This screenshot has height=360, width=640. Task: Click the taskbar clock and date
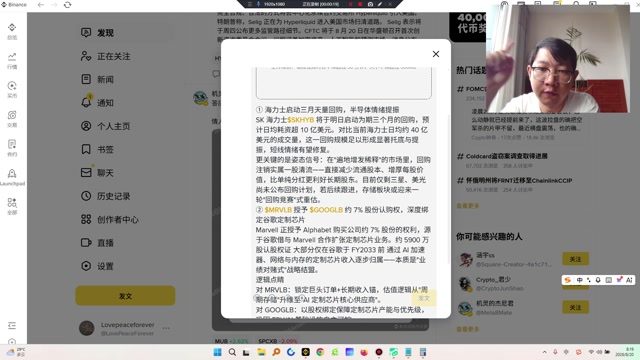(x=624, y=352)
